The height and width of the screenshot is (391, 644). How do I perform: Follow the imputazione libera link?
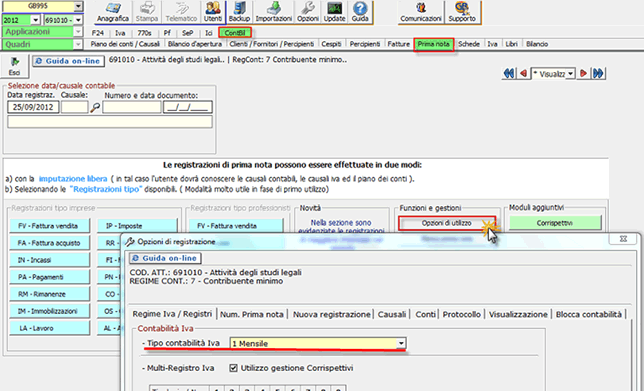pyautogui.click(x=73, y=179)
